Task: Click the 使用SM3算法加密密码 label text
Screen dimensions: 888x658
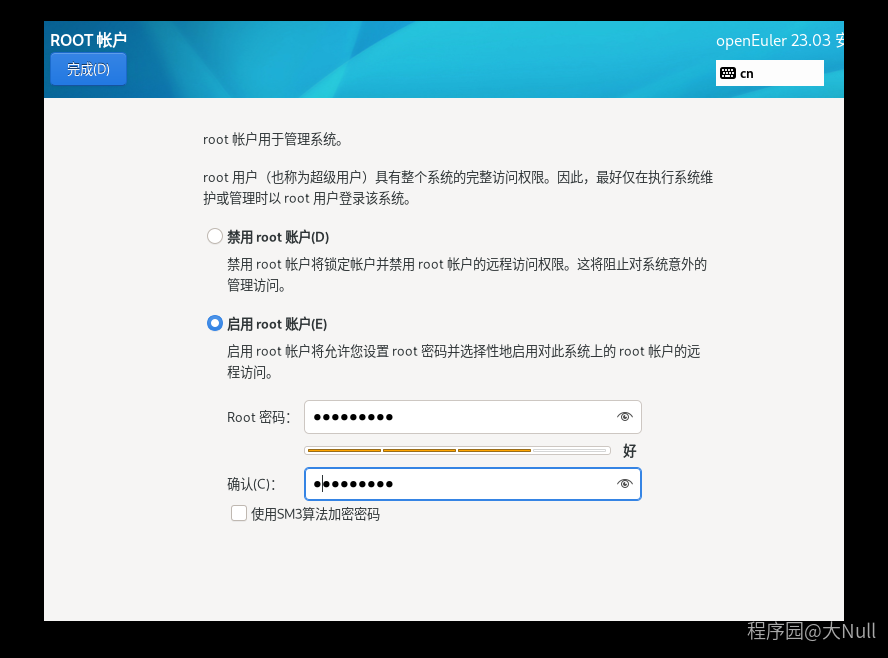Action: (315, 514)
